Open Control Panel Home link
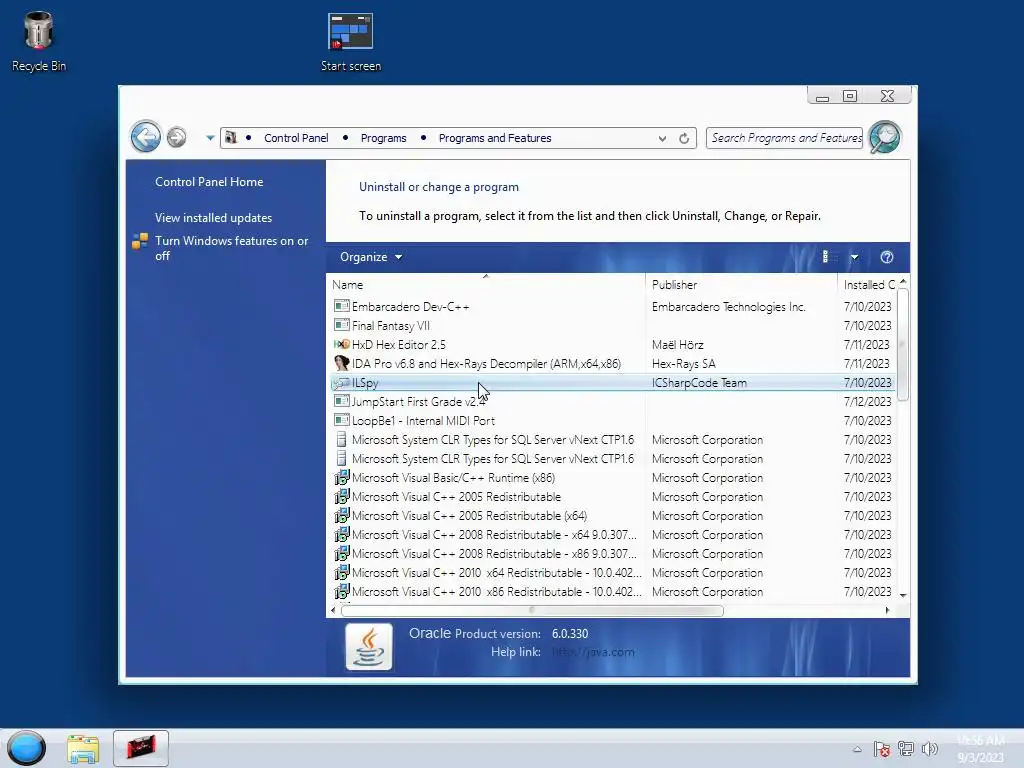The height and width of the screenshot is (768, 1024). 209,182
